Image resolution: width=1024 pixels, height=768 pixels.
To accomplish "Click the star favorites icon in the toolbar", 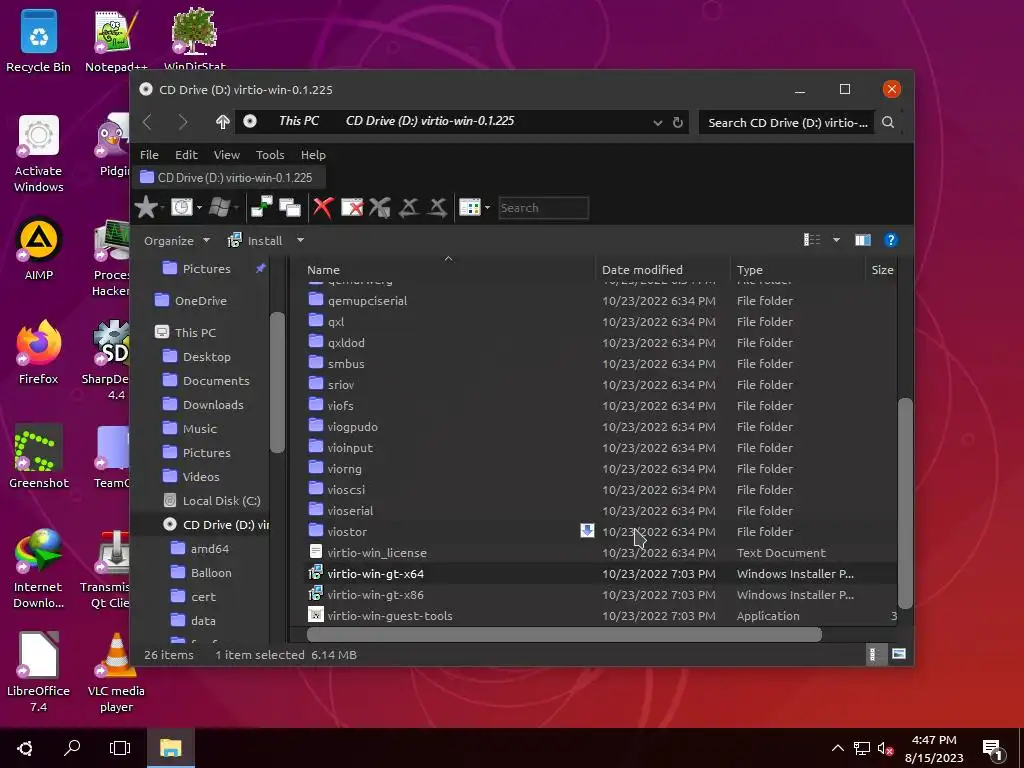I will 146,208.
